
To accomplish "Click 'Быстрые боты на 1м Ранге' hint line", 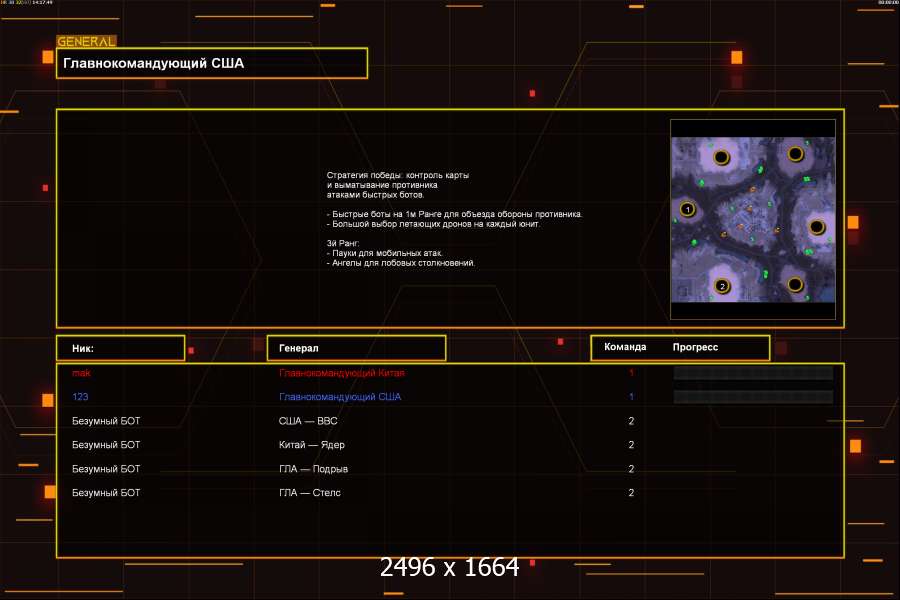I will pos(455,214).
